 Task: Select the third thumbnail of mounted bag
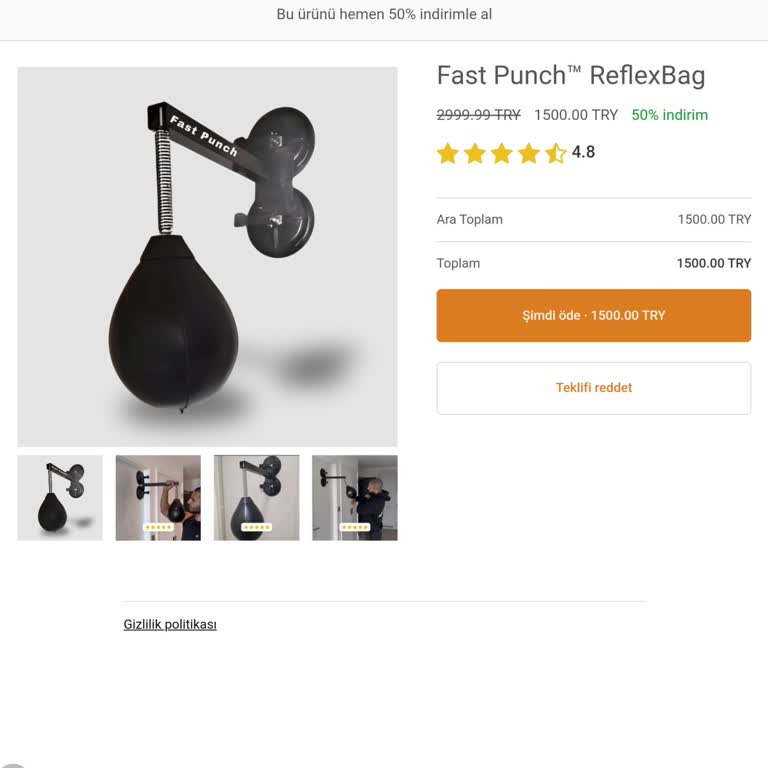tap(256, 498)
